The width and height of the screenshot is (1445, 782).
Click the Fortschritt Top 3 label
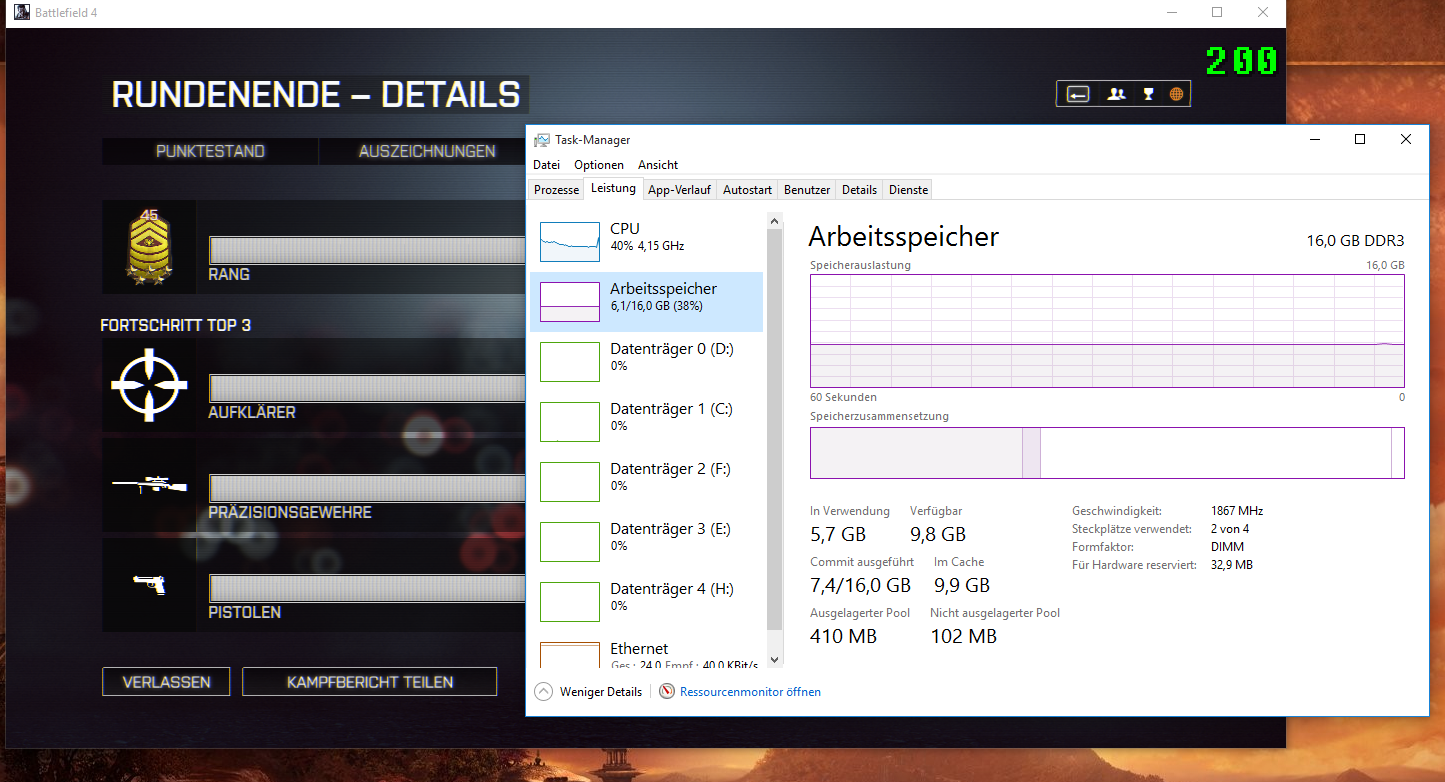point(176,326)
